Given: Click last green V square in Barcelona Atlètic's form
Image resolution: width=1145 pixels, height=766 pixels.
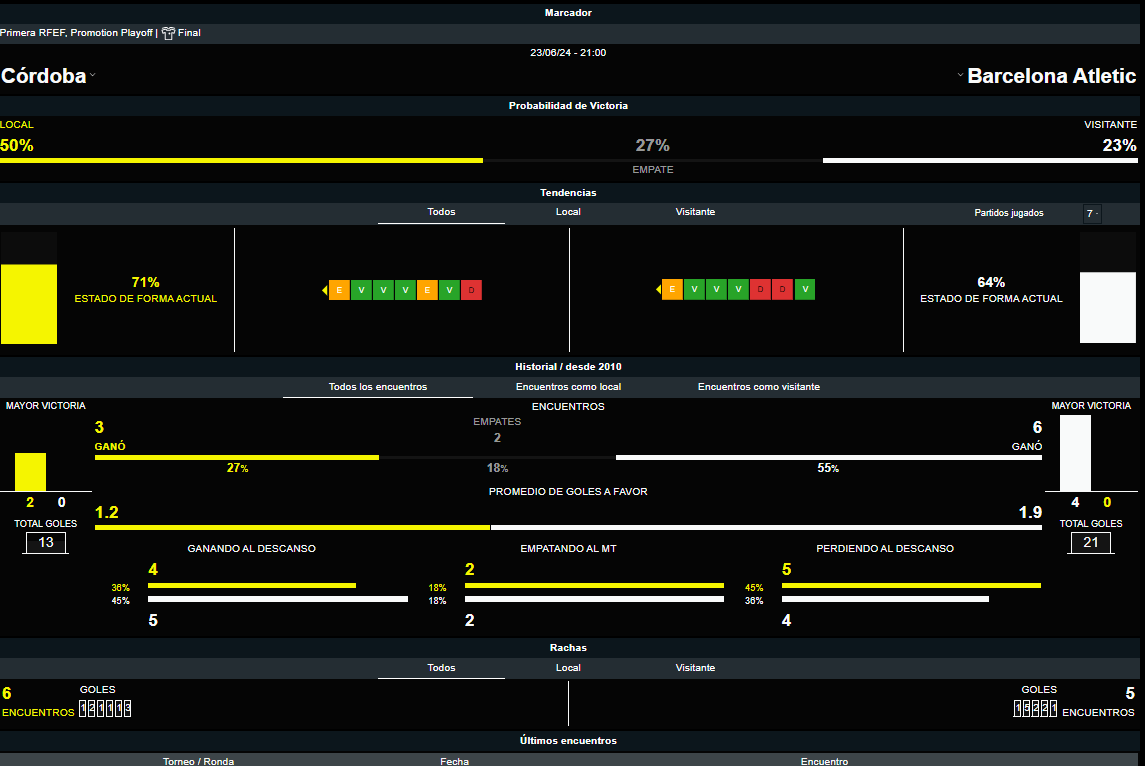Looking at the screenshot, I should pos(805,290).
